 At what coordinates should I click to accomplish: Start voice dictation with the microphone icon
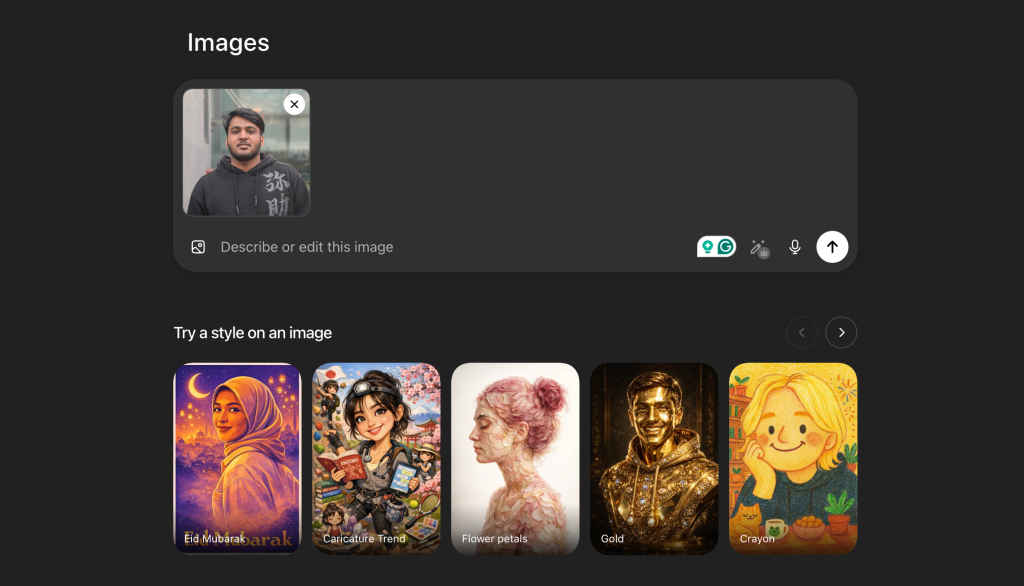pos(795,247)
